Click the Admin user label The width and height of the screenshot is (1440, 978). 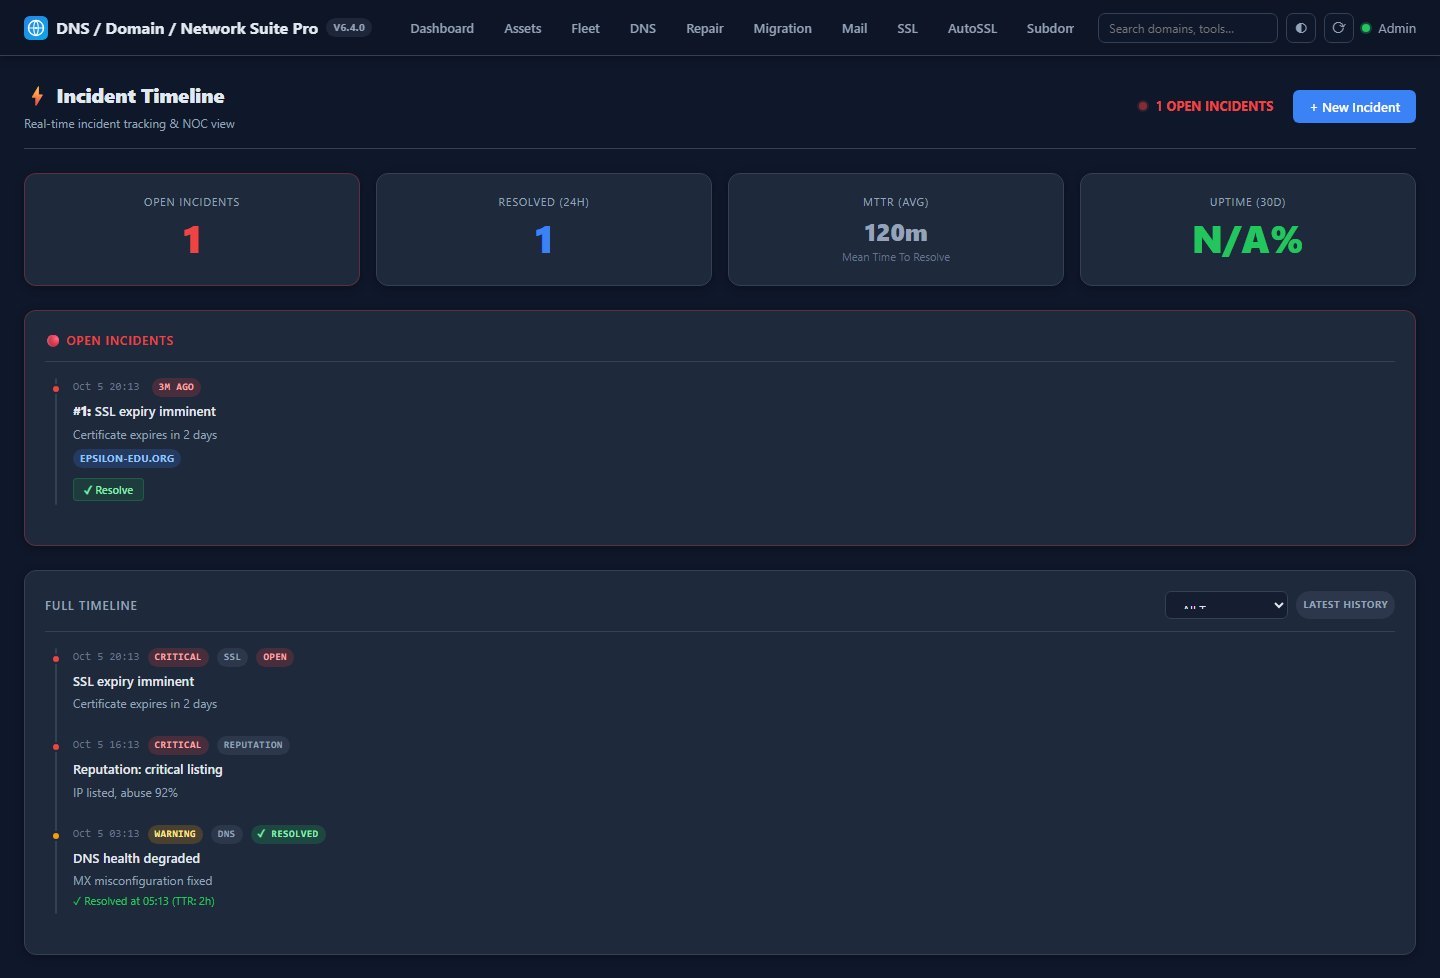coord(1397,28)
